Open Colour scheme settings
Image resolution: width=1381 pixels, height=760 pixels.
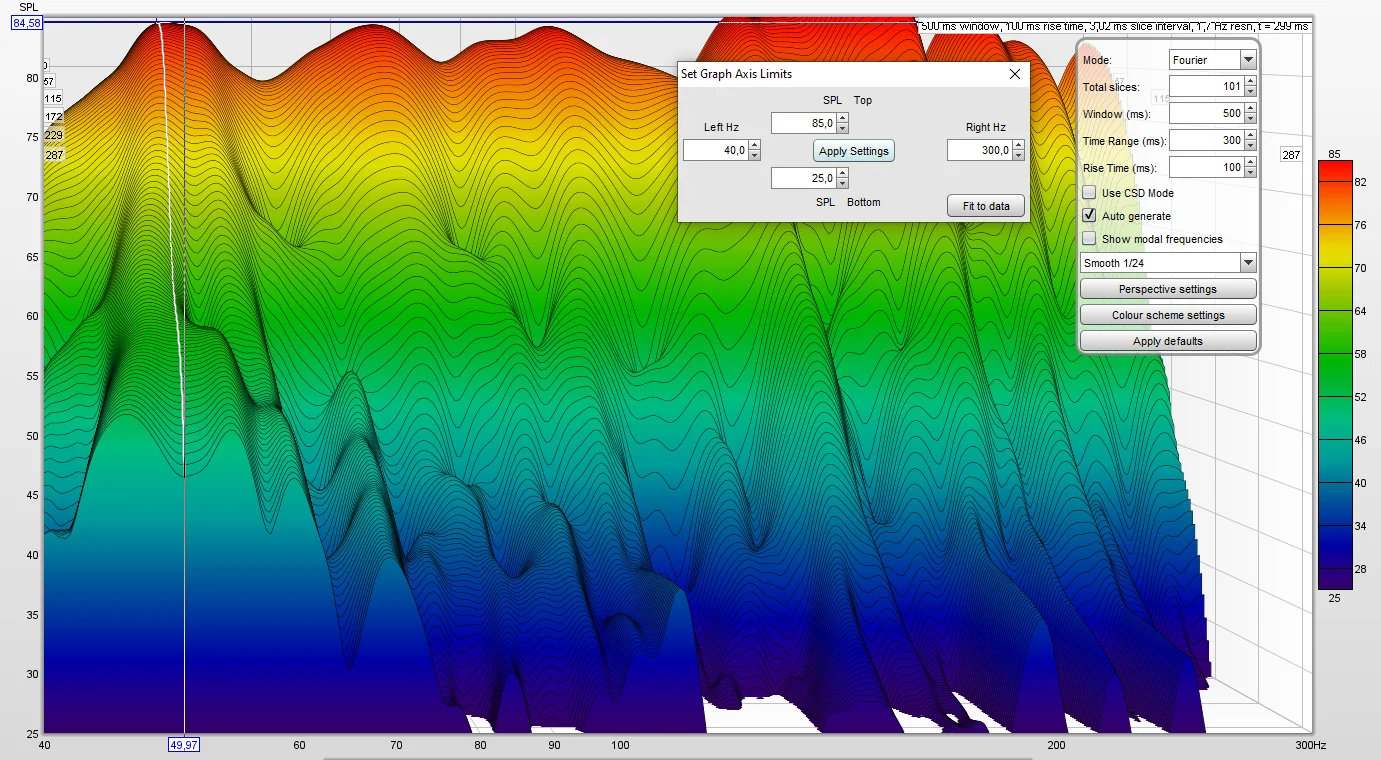coord(1168,315)
